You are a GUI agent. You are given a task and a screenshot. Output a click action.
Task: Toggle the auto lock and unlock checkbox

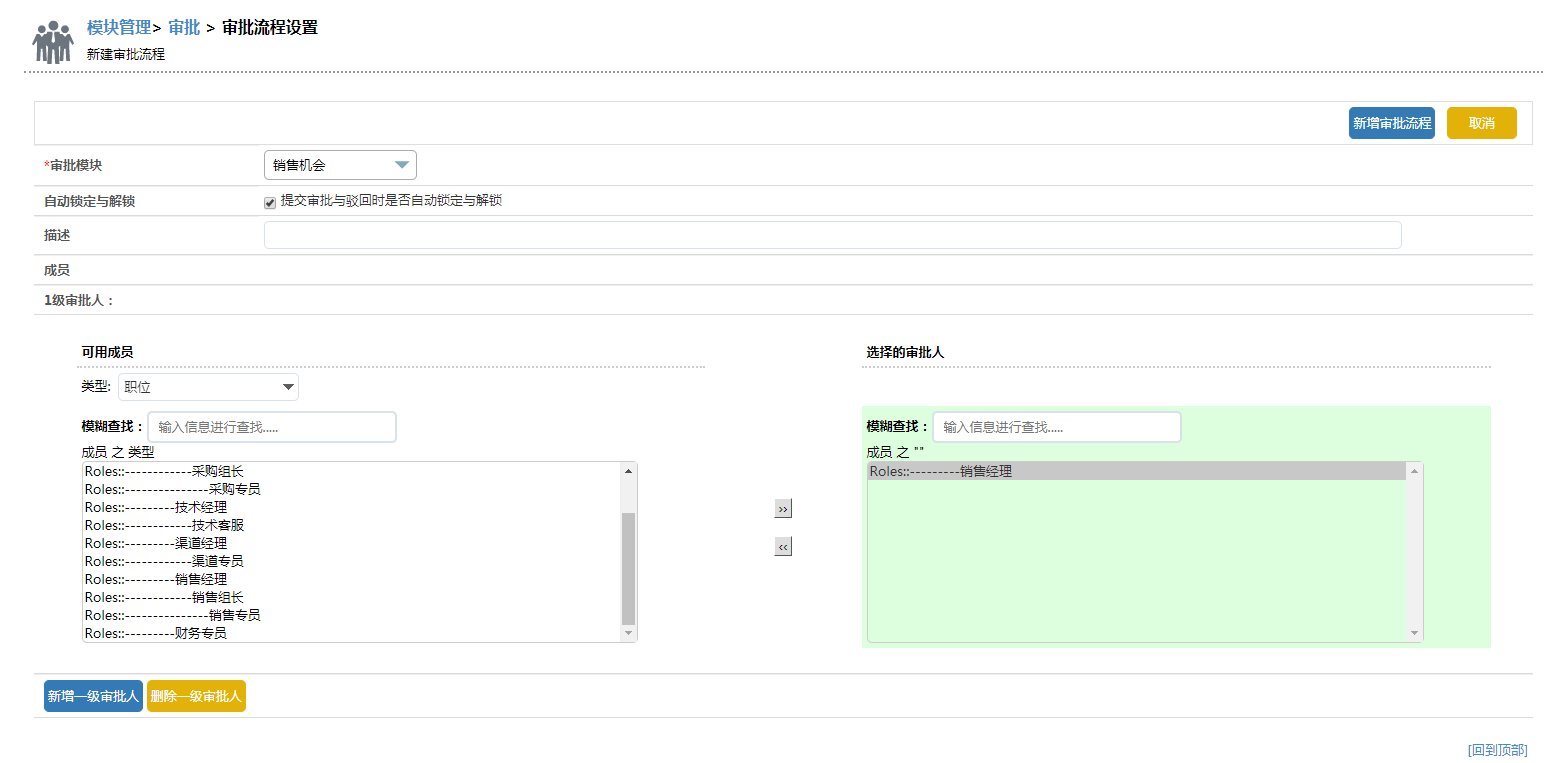[270, 203]
